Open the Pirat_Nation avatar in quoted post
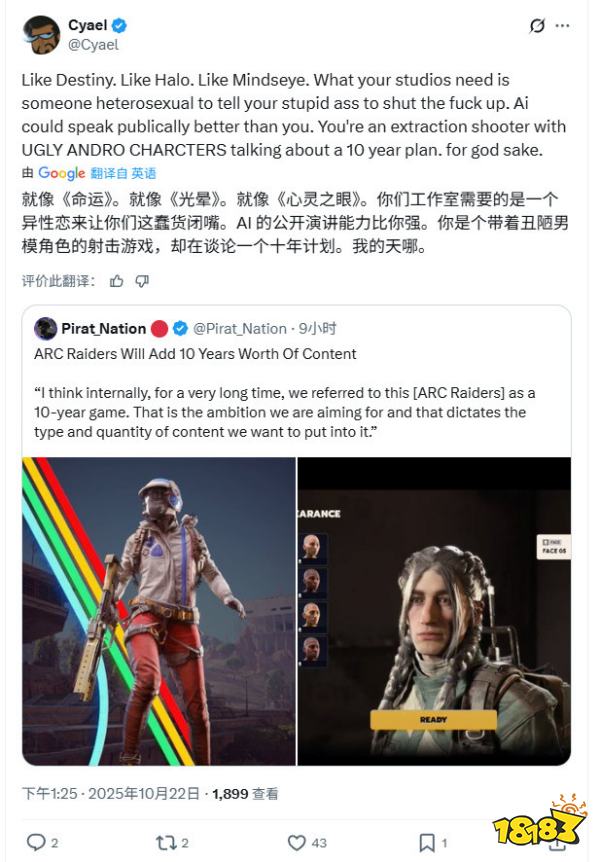The height and width of the screenshot is (862, 600). pos(45,329)
